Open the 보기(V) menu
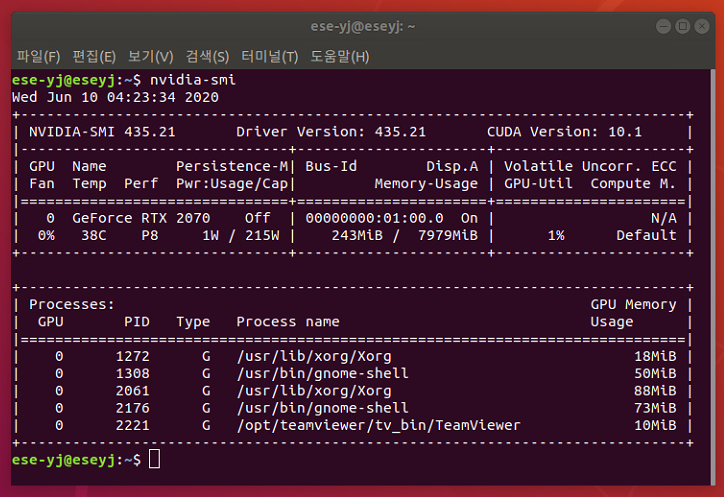Viewport: 724px width, 497px height. click(151, 56)
